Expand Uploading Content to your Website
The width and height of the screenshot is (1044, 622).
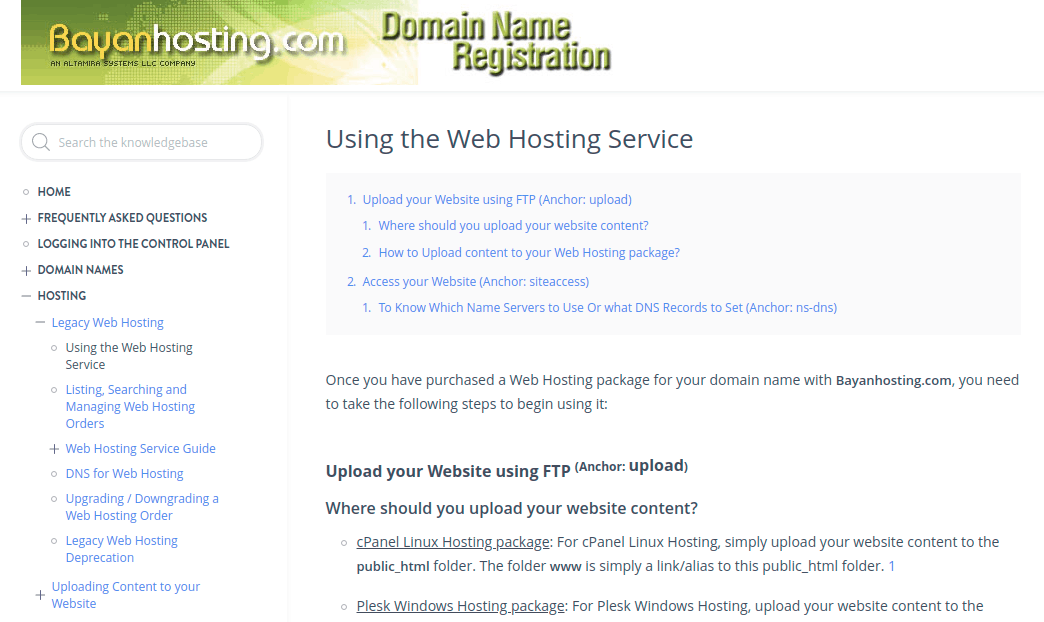(40, 595)
